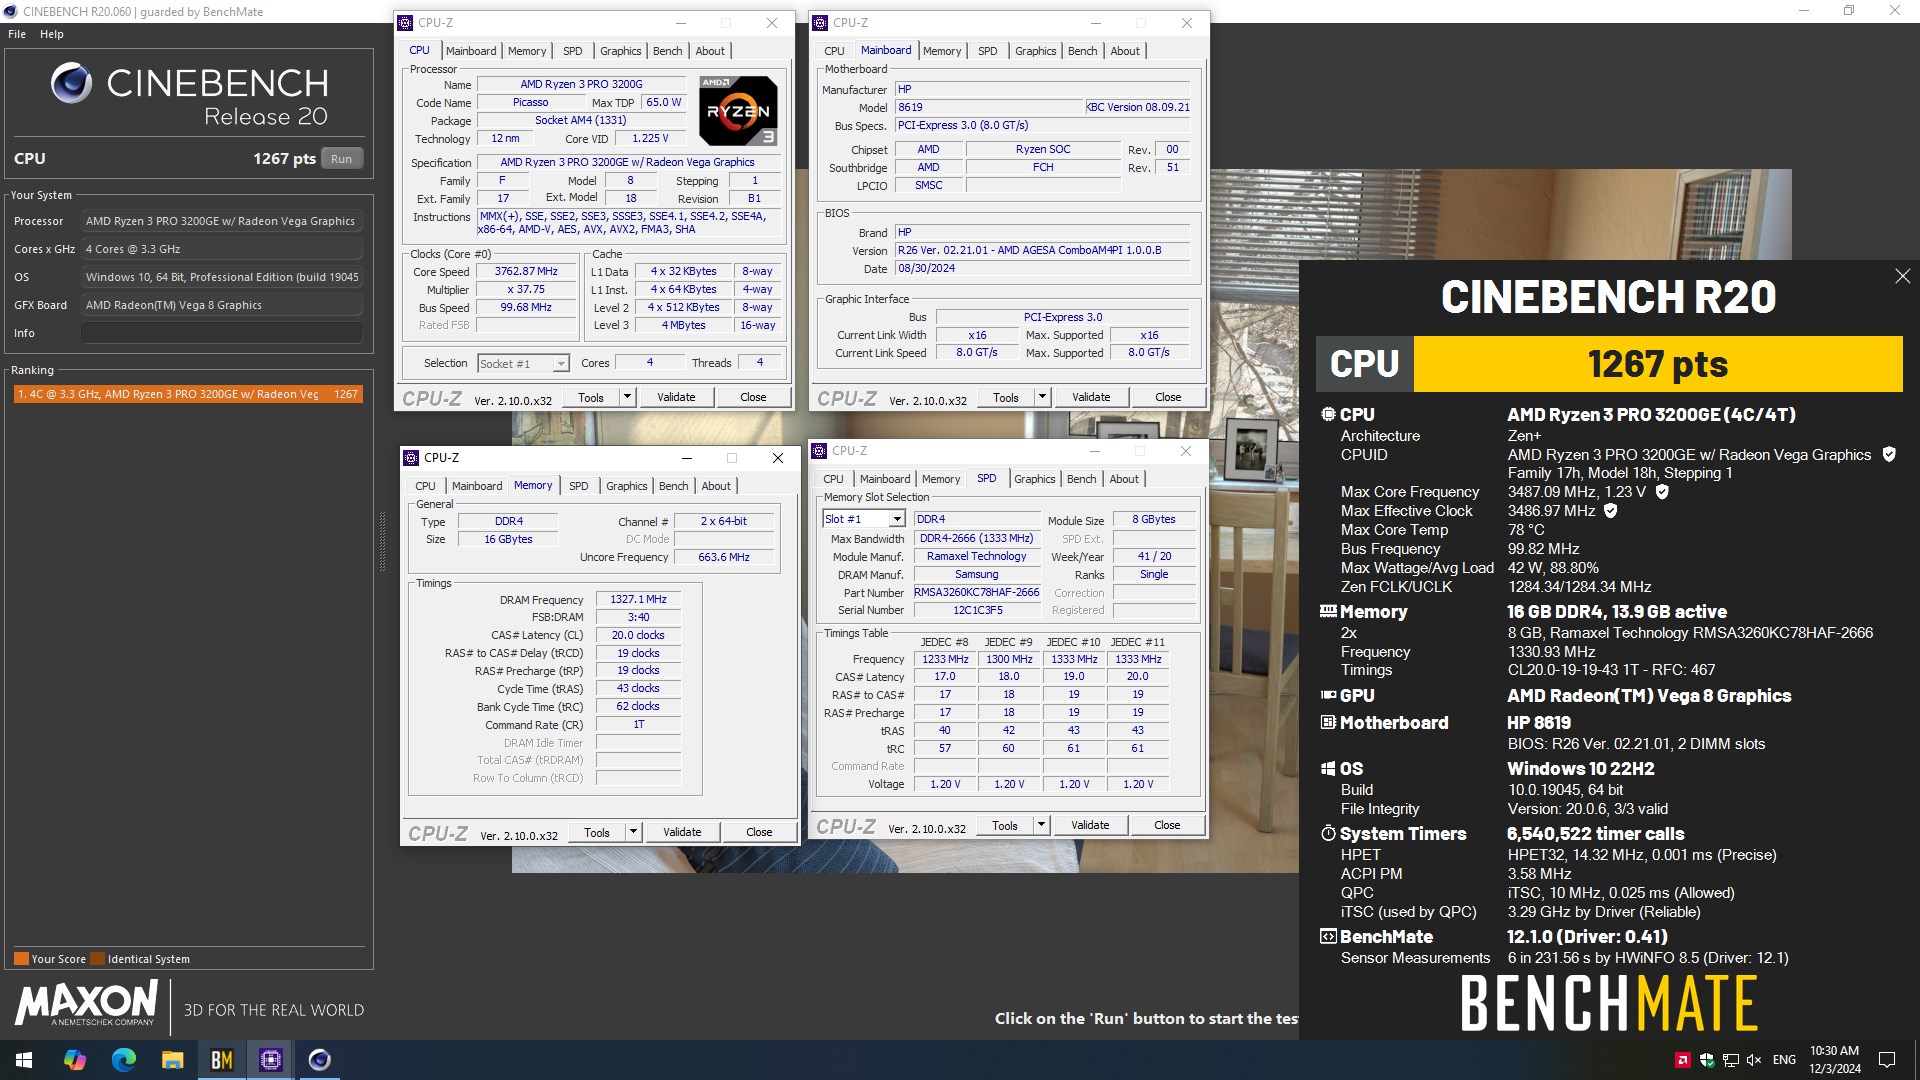Open the notification center icon
1920x1080 pixels.
[1887, 1060]
